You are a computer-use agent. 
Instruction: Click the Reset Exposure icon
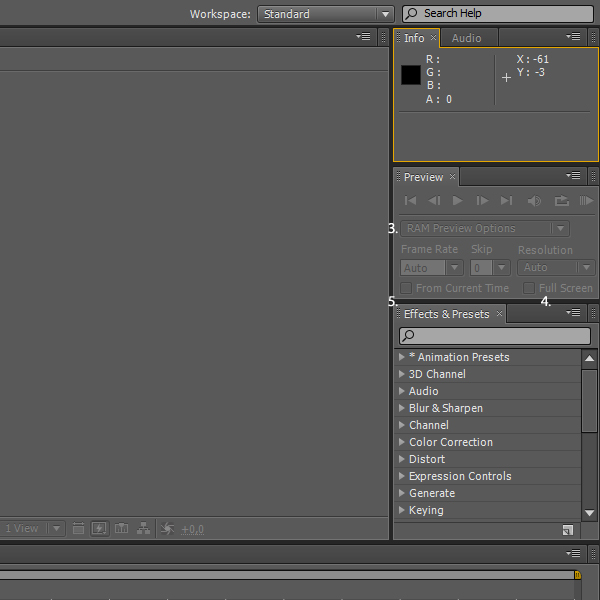167,528
